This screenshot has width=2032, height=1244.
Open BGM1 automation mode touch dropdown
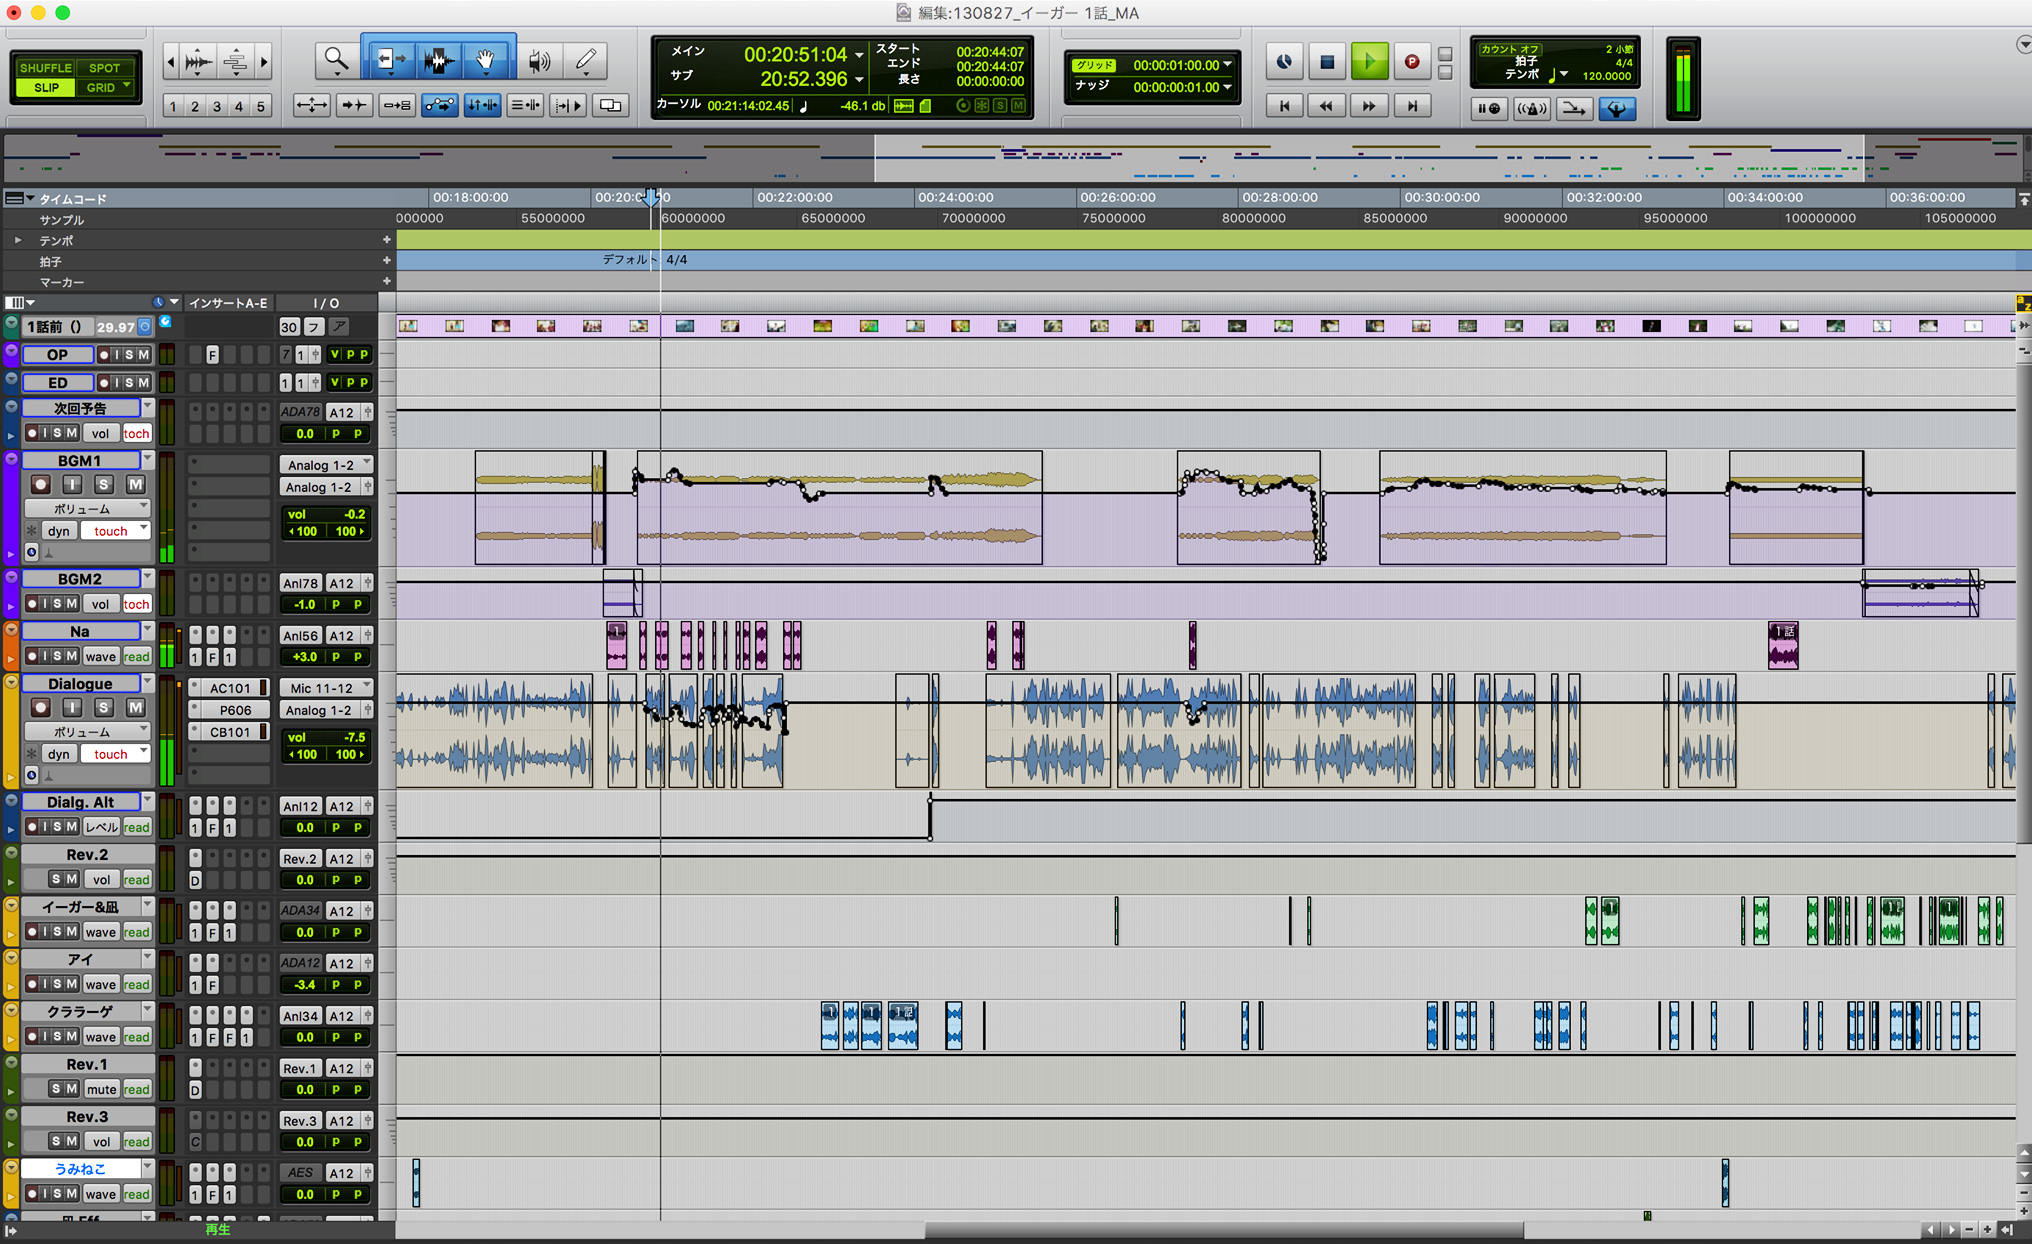[x=115, y=531]
